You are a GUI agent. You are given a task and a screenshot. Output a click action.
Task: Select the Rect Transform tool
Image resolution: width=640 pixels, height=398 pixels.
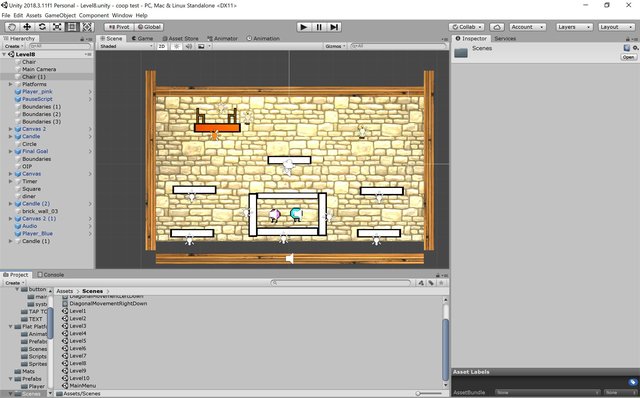72,27
